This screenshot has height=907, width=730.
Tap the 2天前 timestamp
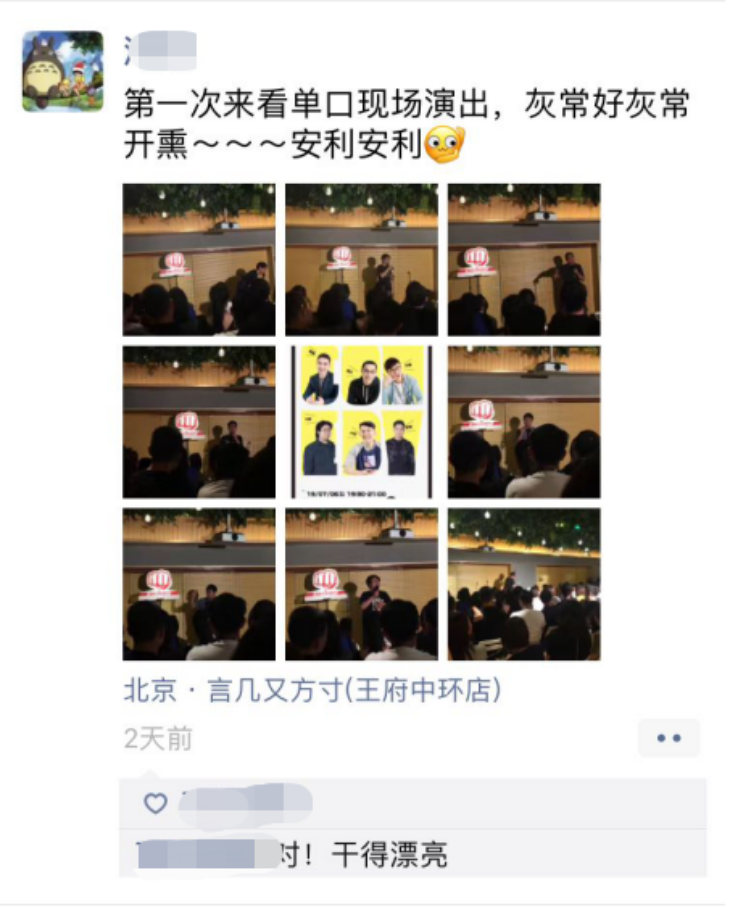(x=158, y=739)
